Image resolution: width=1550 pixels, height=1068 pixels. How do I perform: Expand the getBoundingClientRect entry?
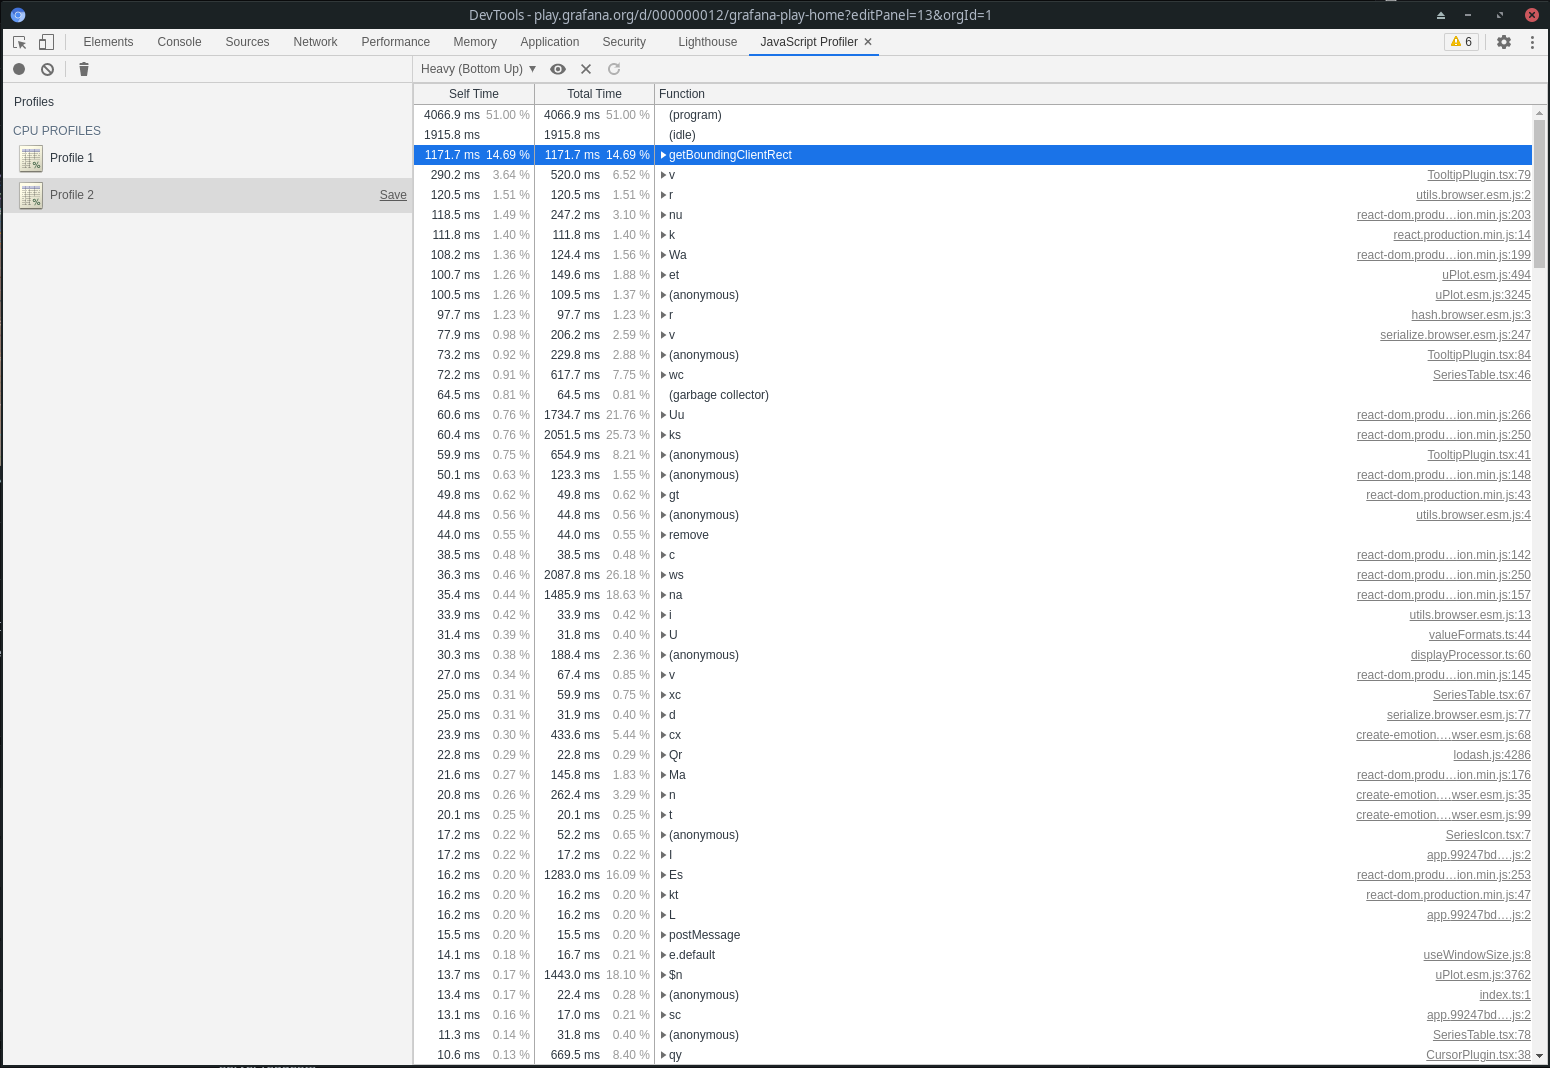663,155
